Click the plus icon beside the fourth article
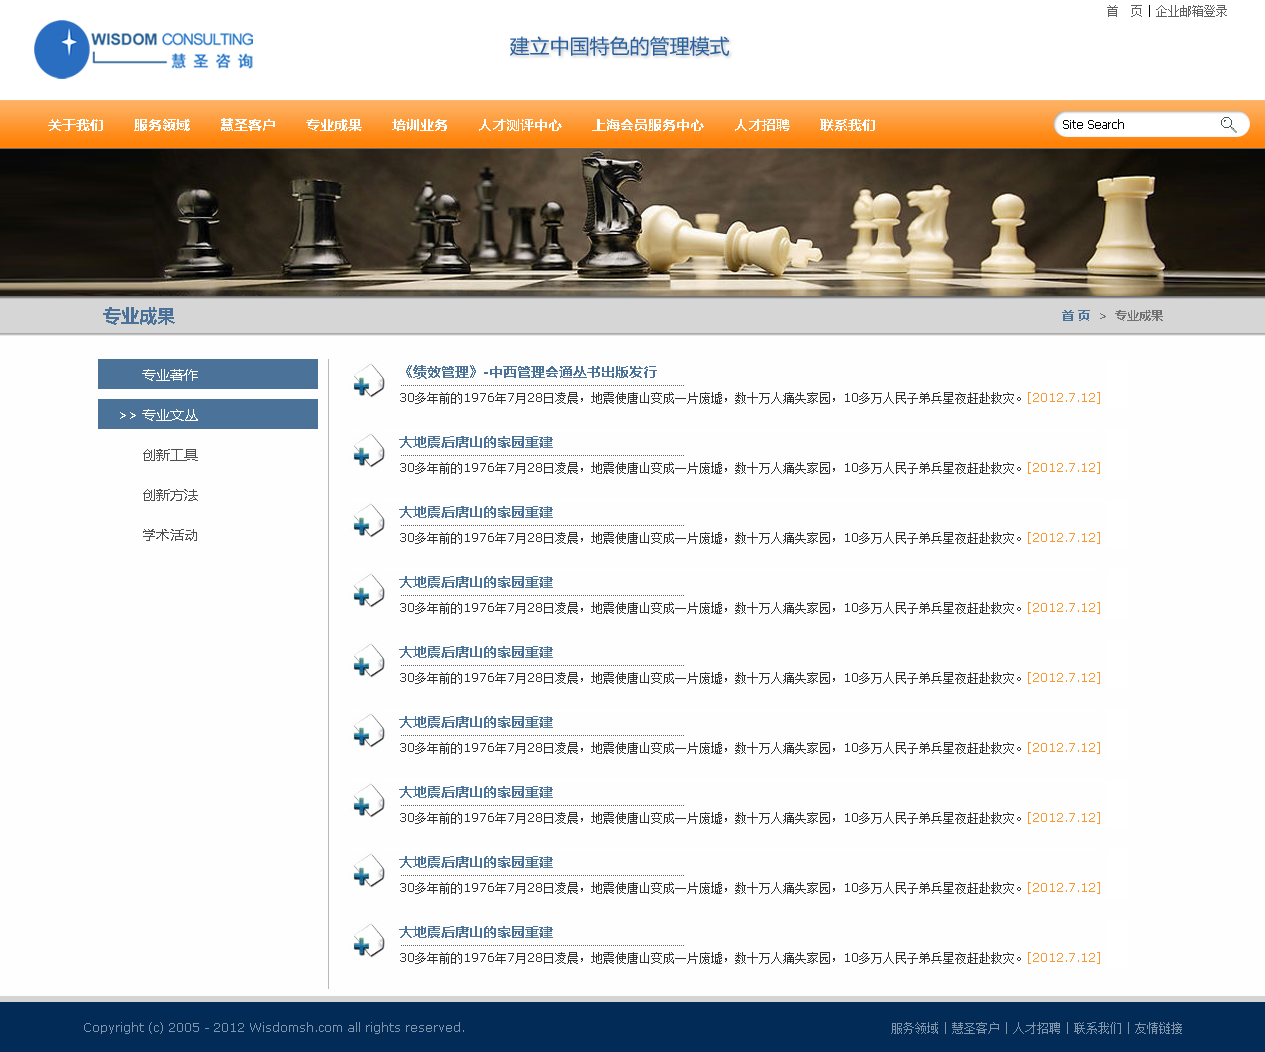The height and width of the screenshot is (1052, 1265). click(368, 592)
